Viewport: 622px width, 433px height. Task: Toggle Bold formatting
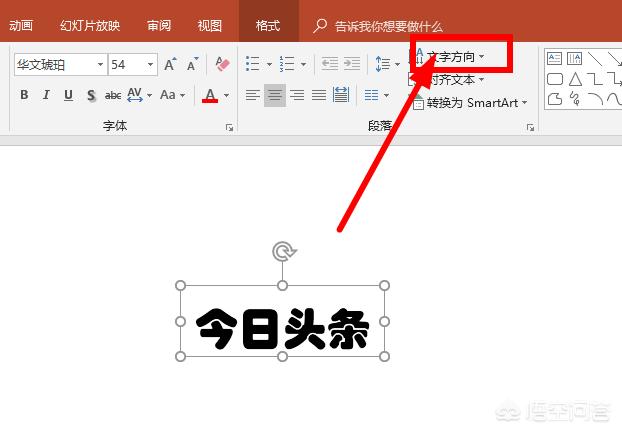(x=24, y=95)
